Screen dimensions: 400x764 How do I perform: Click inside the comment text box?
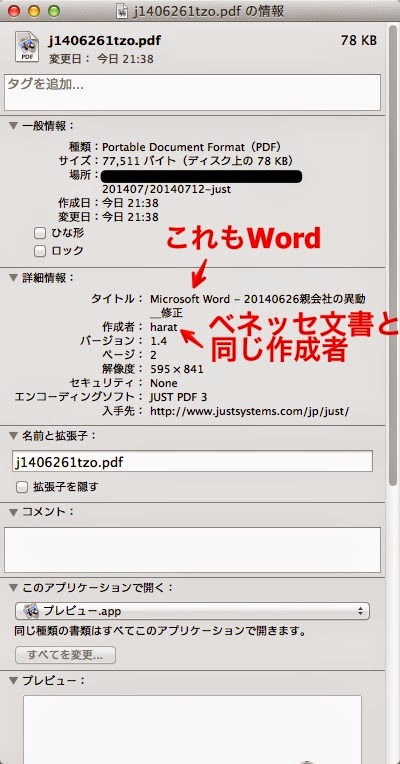pos(192,550)
